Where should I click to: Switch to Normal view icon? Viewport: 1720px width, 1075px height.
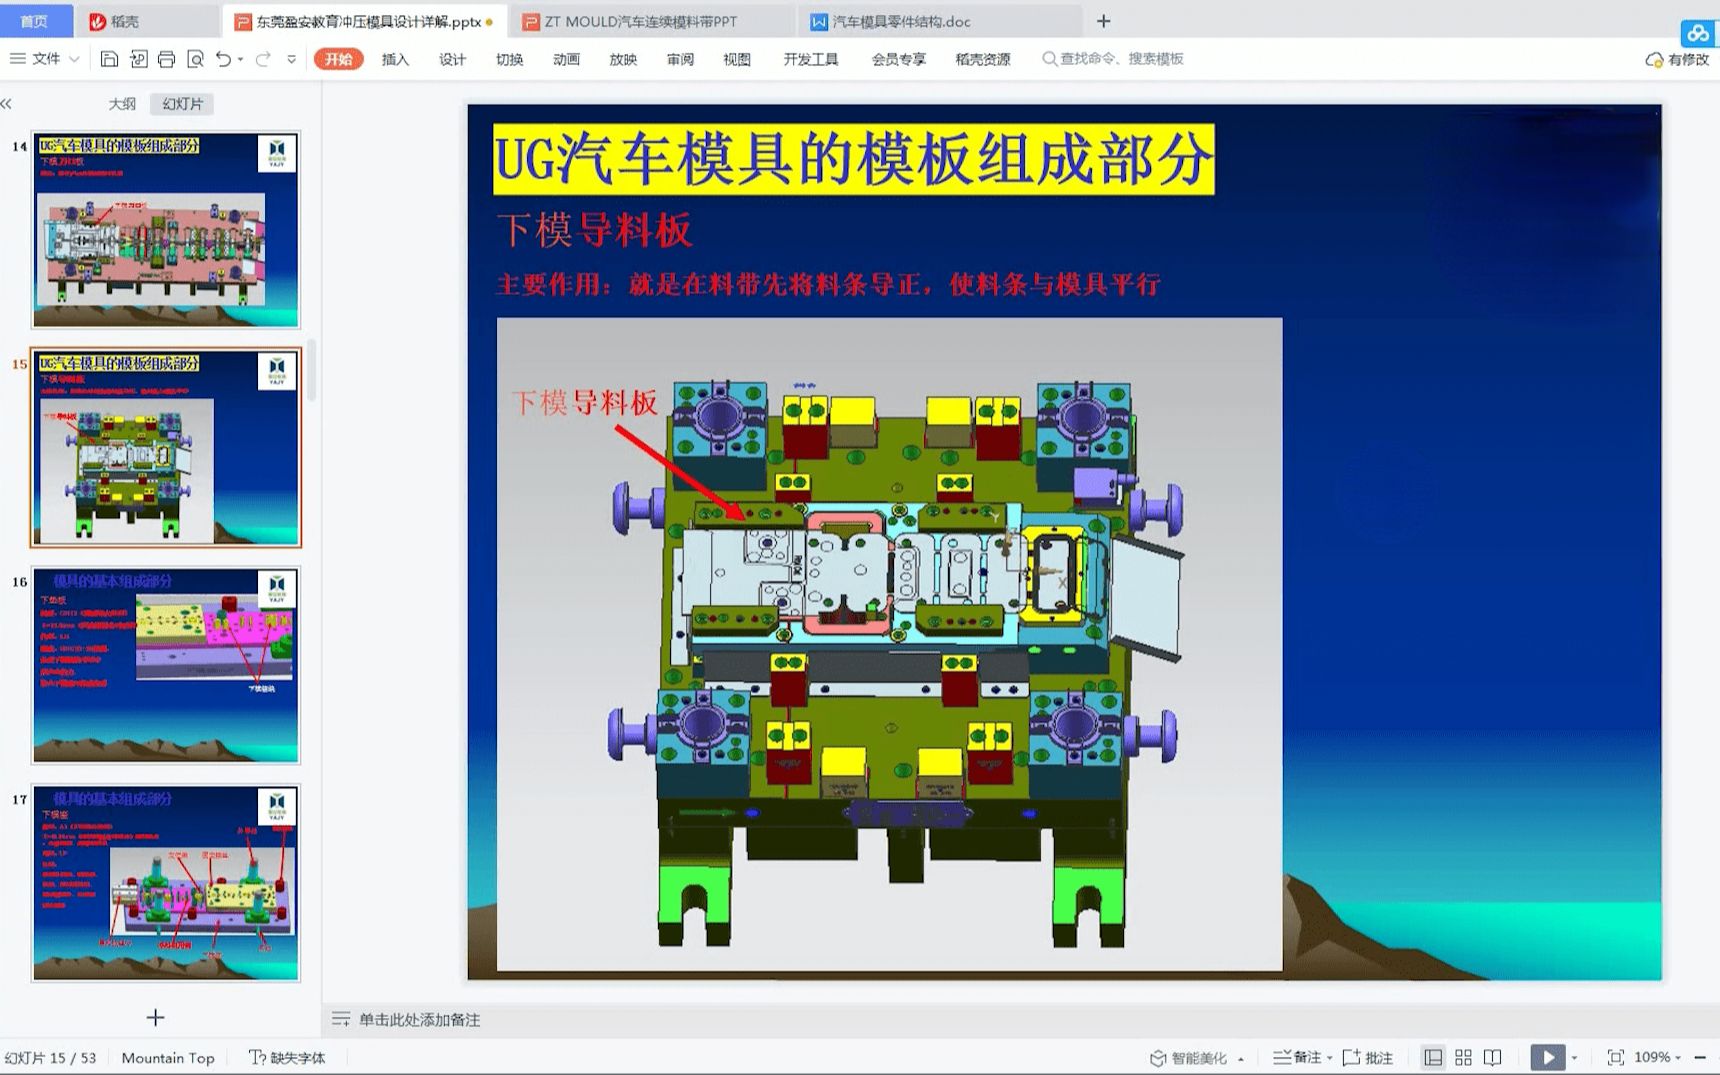(x=1433, y=1058)
